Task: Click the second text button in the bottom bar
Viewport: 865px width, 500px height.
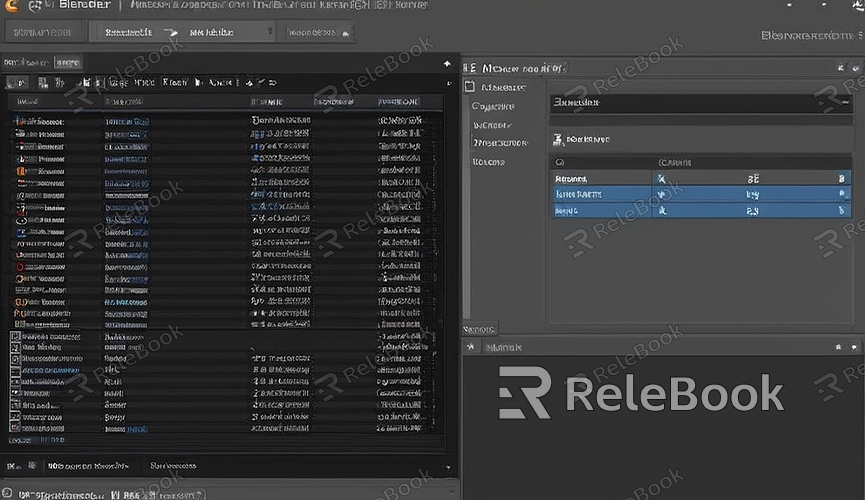Action: (173, 466)
